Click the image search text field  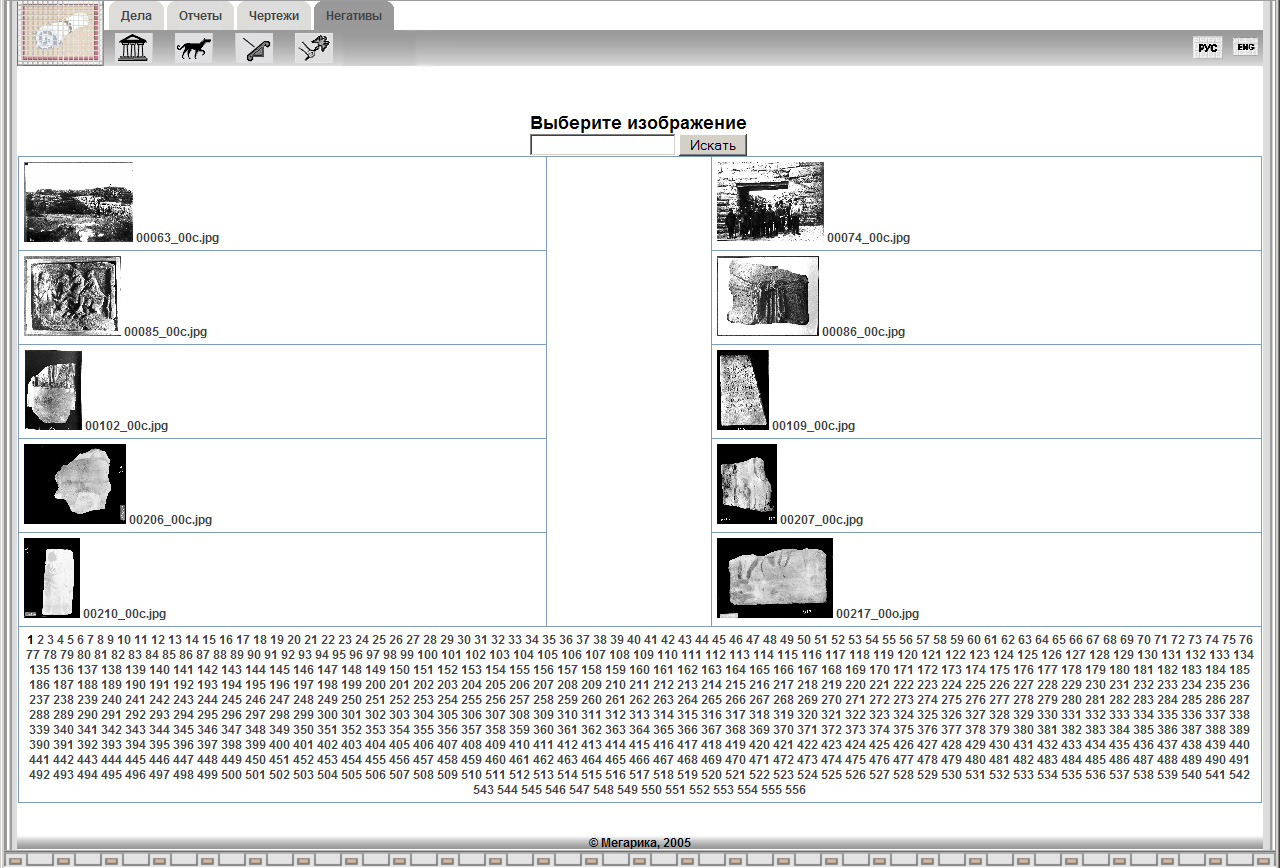[x=603, y=146]
